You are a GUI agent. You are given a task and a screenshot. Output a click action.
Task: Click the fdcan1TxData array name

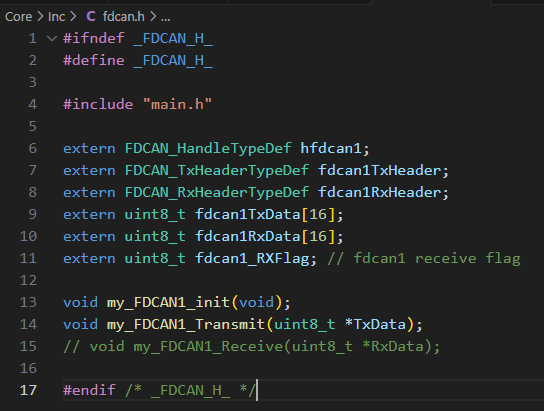tap(247, 214)
